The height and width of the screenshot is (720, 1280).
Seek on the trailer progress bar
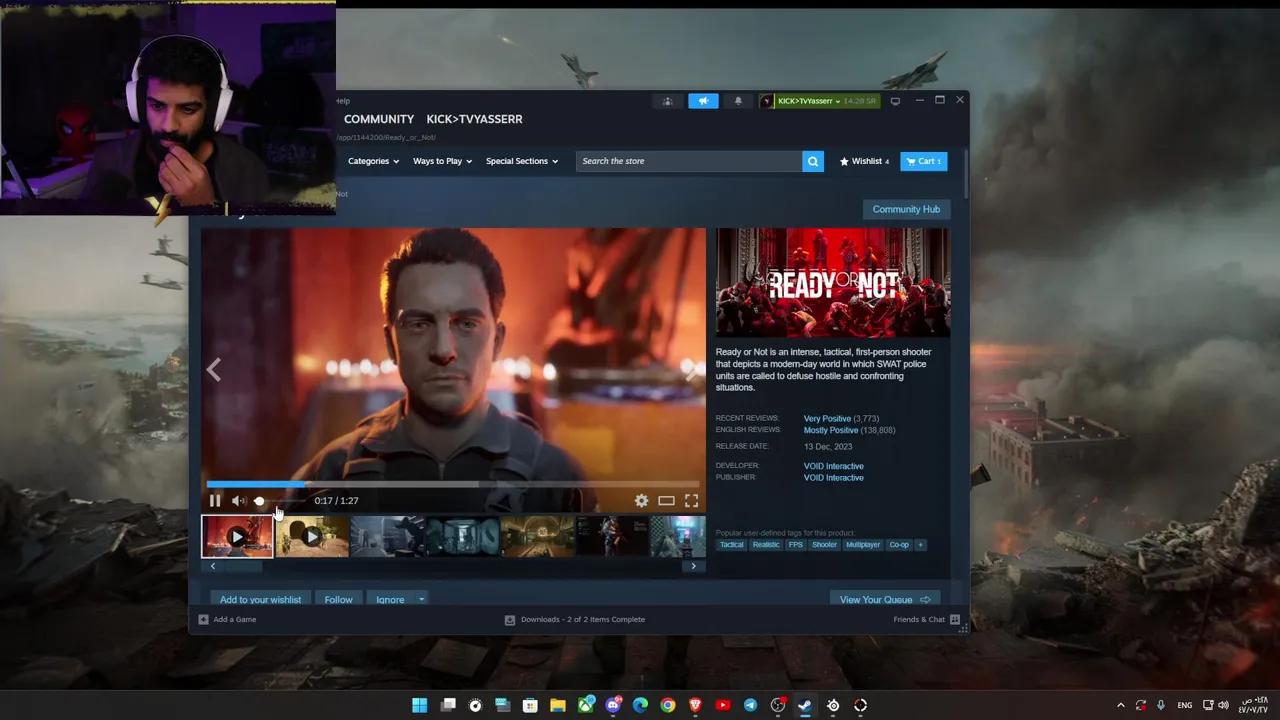tap(453, 484)
